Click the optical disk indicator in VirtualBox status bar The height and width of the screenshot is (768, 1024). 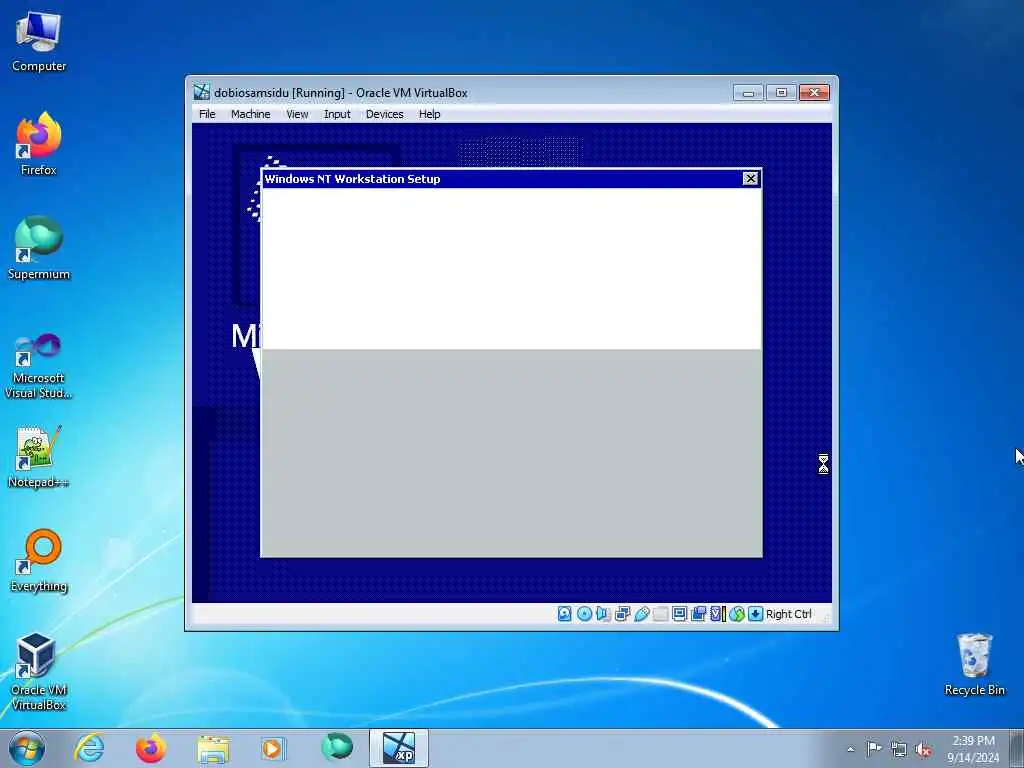(584, 614)
